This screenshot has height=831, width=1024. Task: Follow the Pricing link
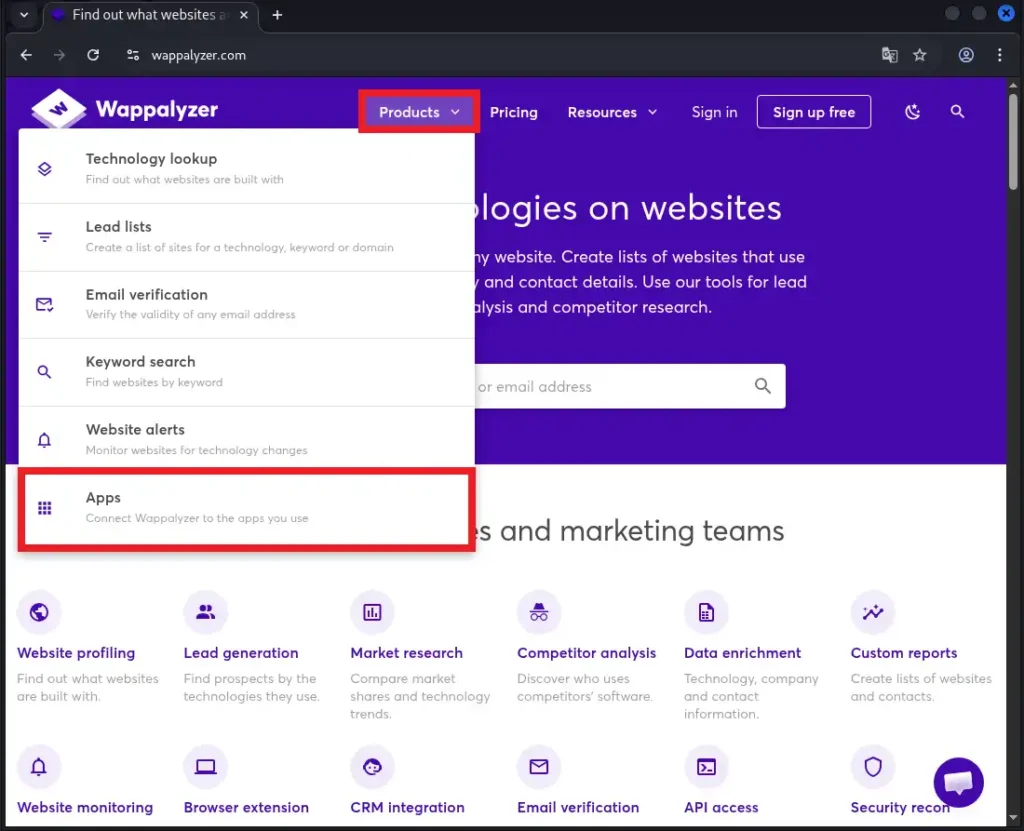pos(513,112)
